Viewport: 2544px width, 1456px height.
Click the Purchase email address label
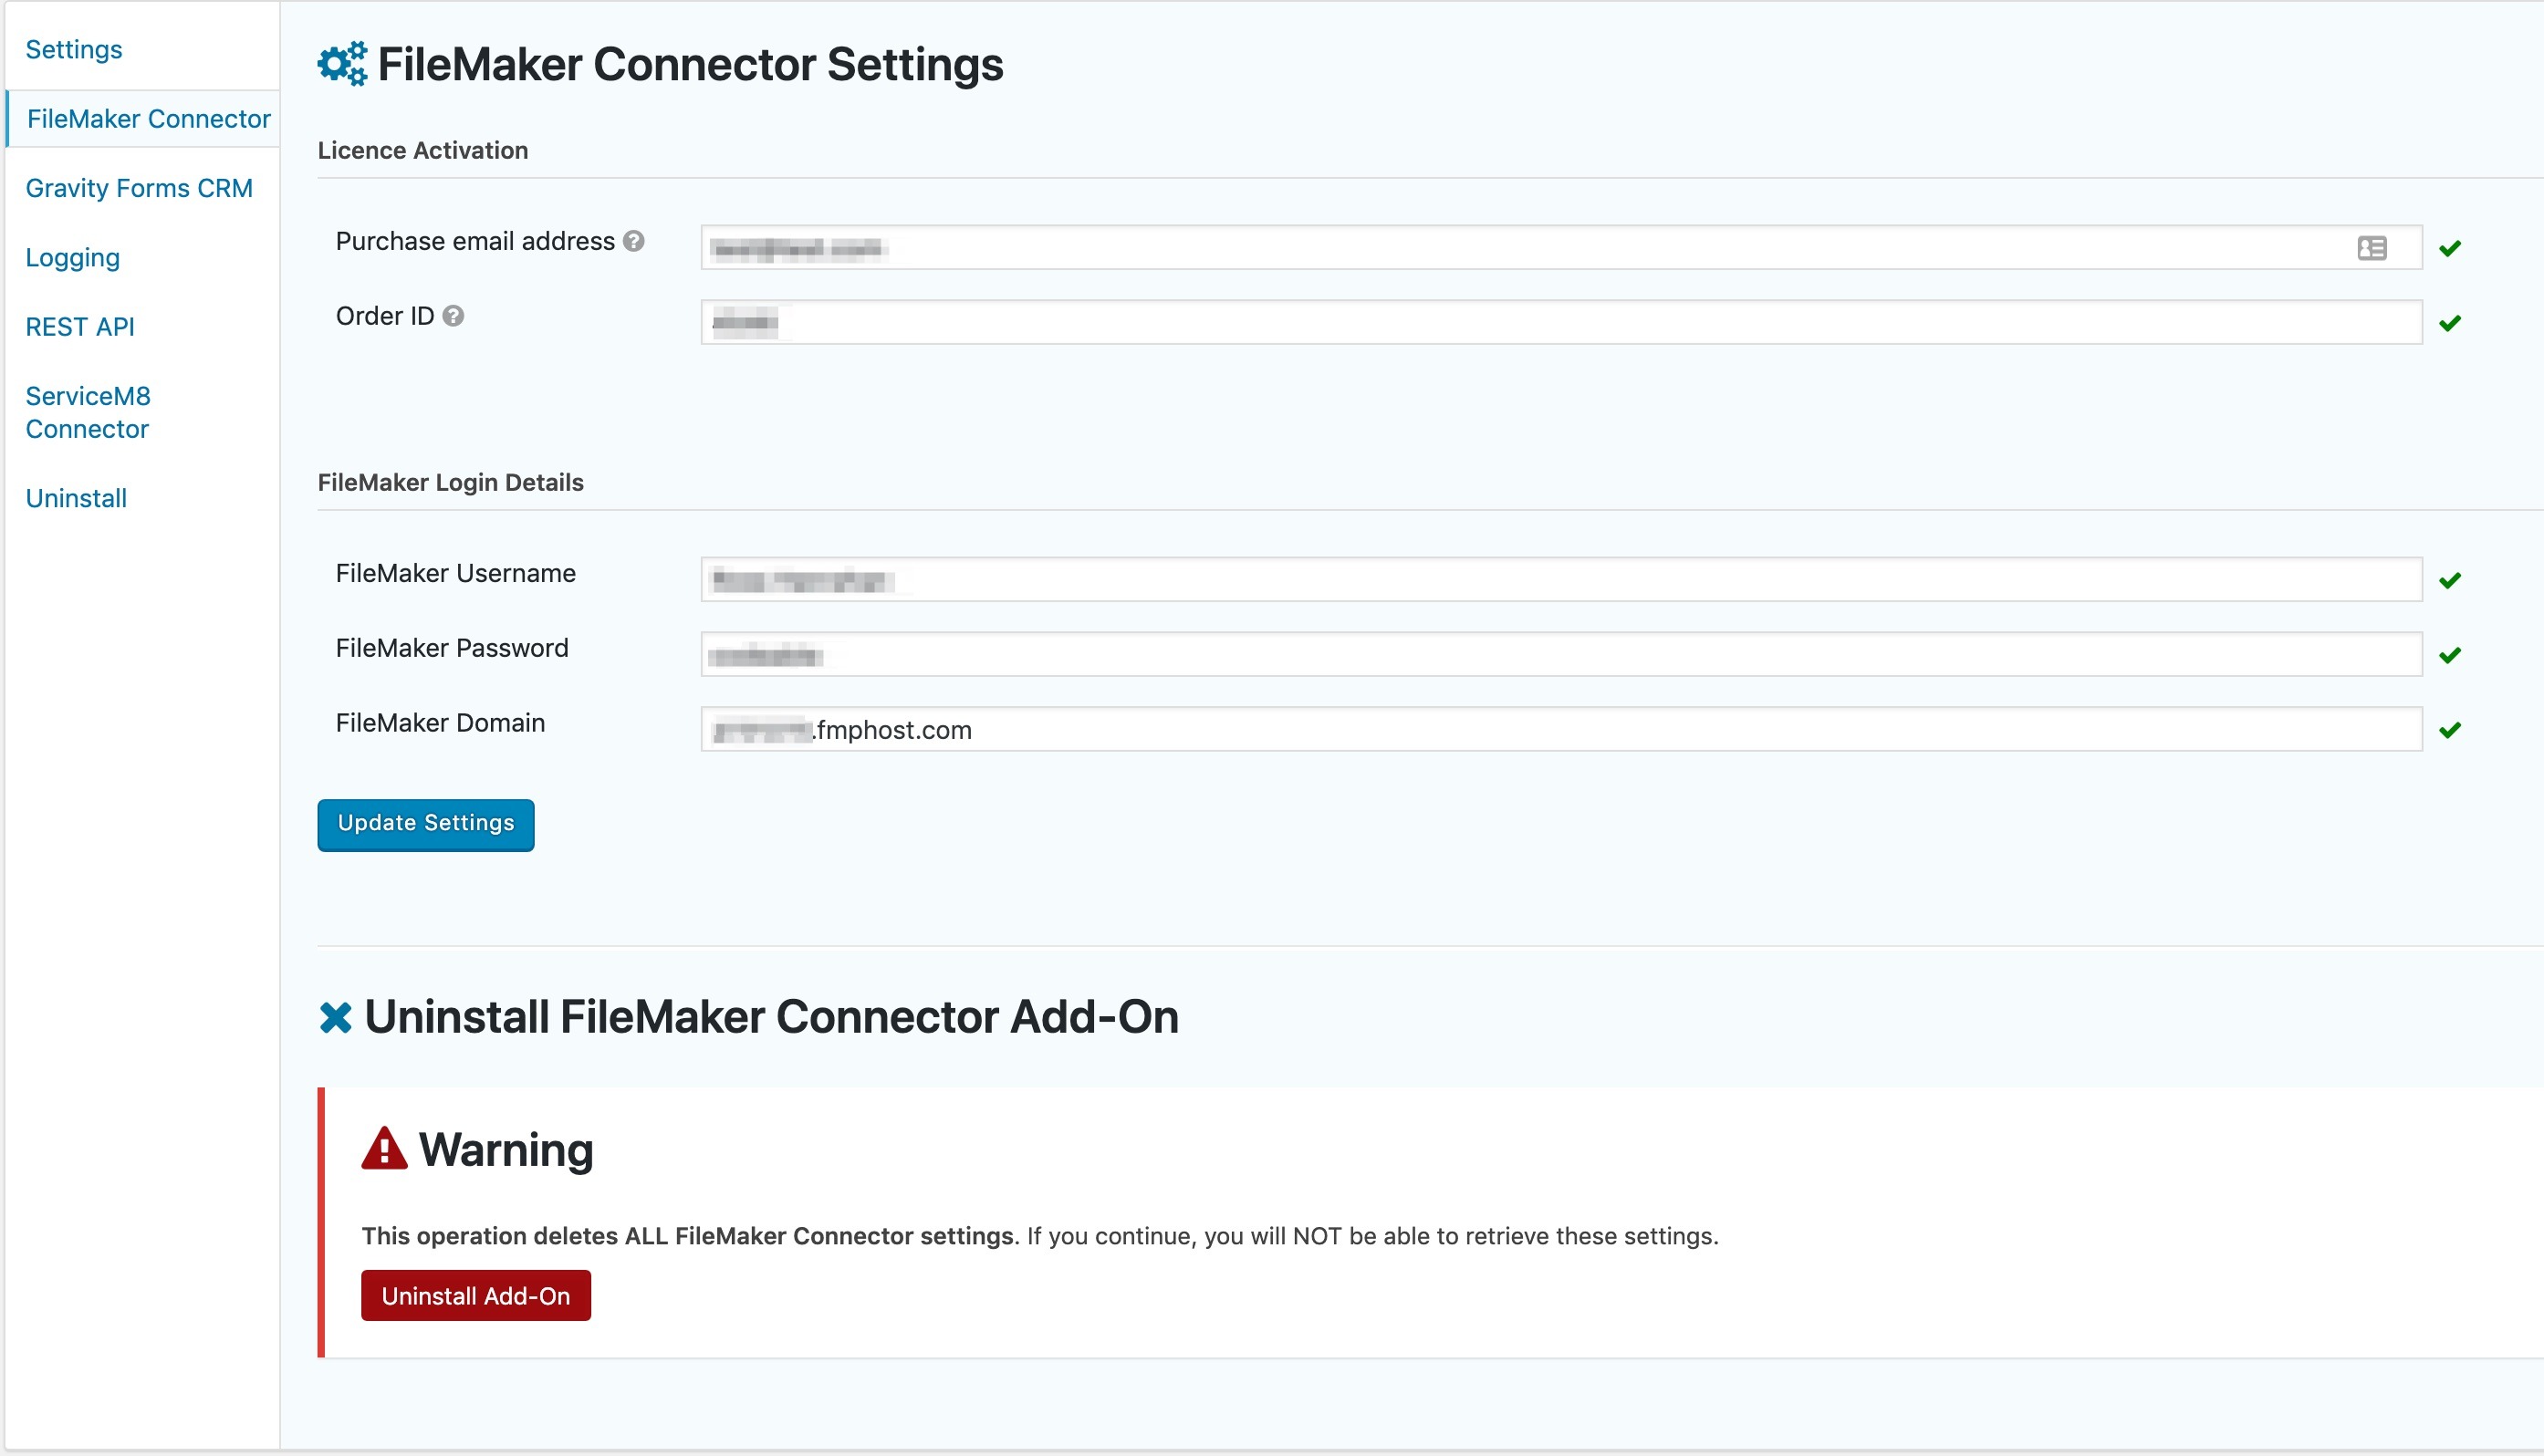click(475, 241)
